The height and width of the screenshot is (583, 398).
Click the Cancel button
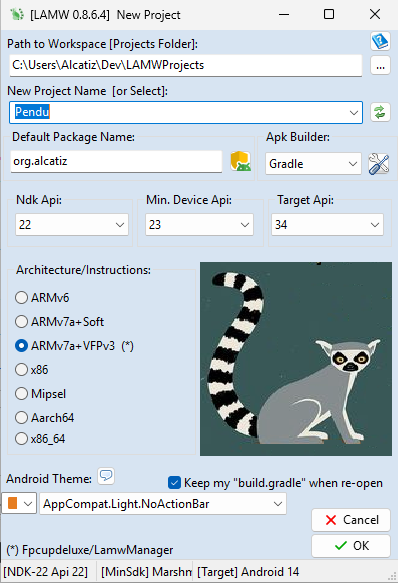351,520
